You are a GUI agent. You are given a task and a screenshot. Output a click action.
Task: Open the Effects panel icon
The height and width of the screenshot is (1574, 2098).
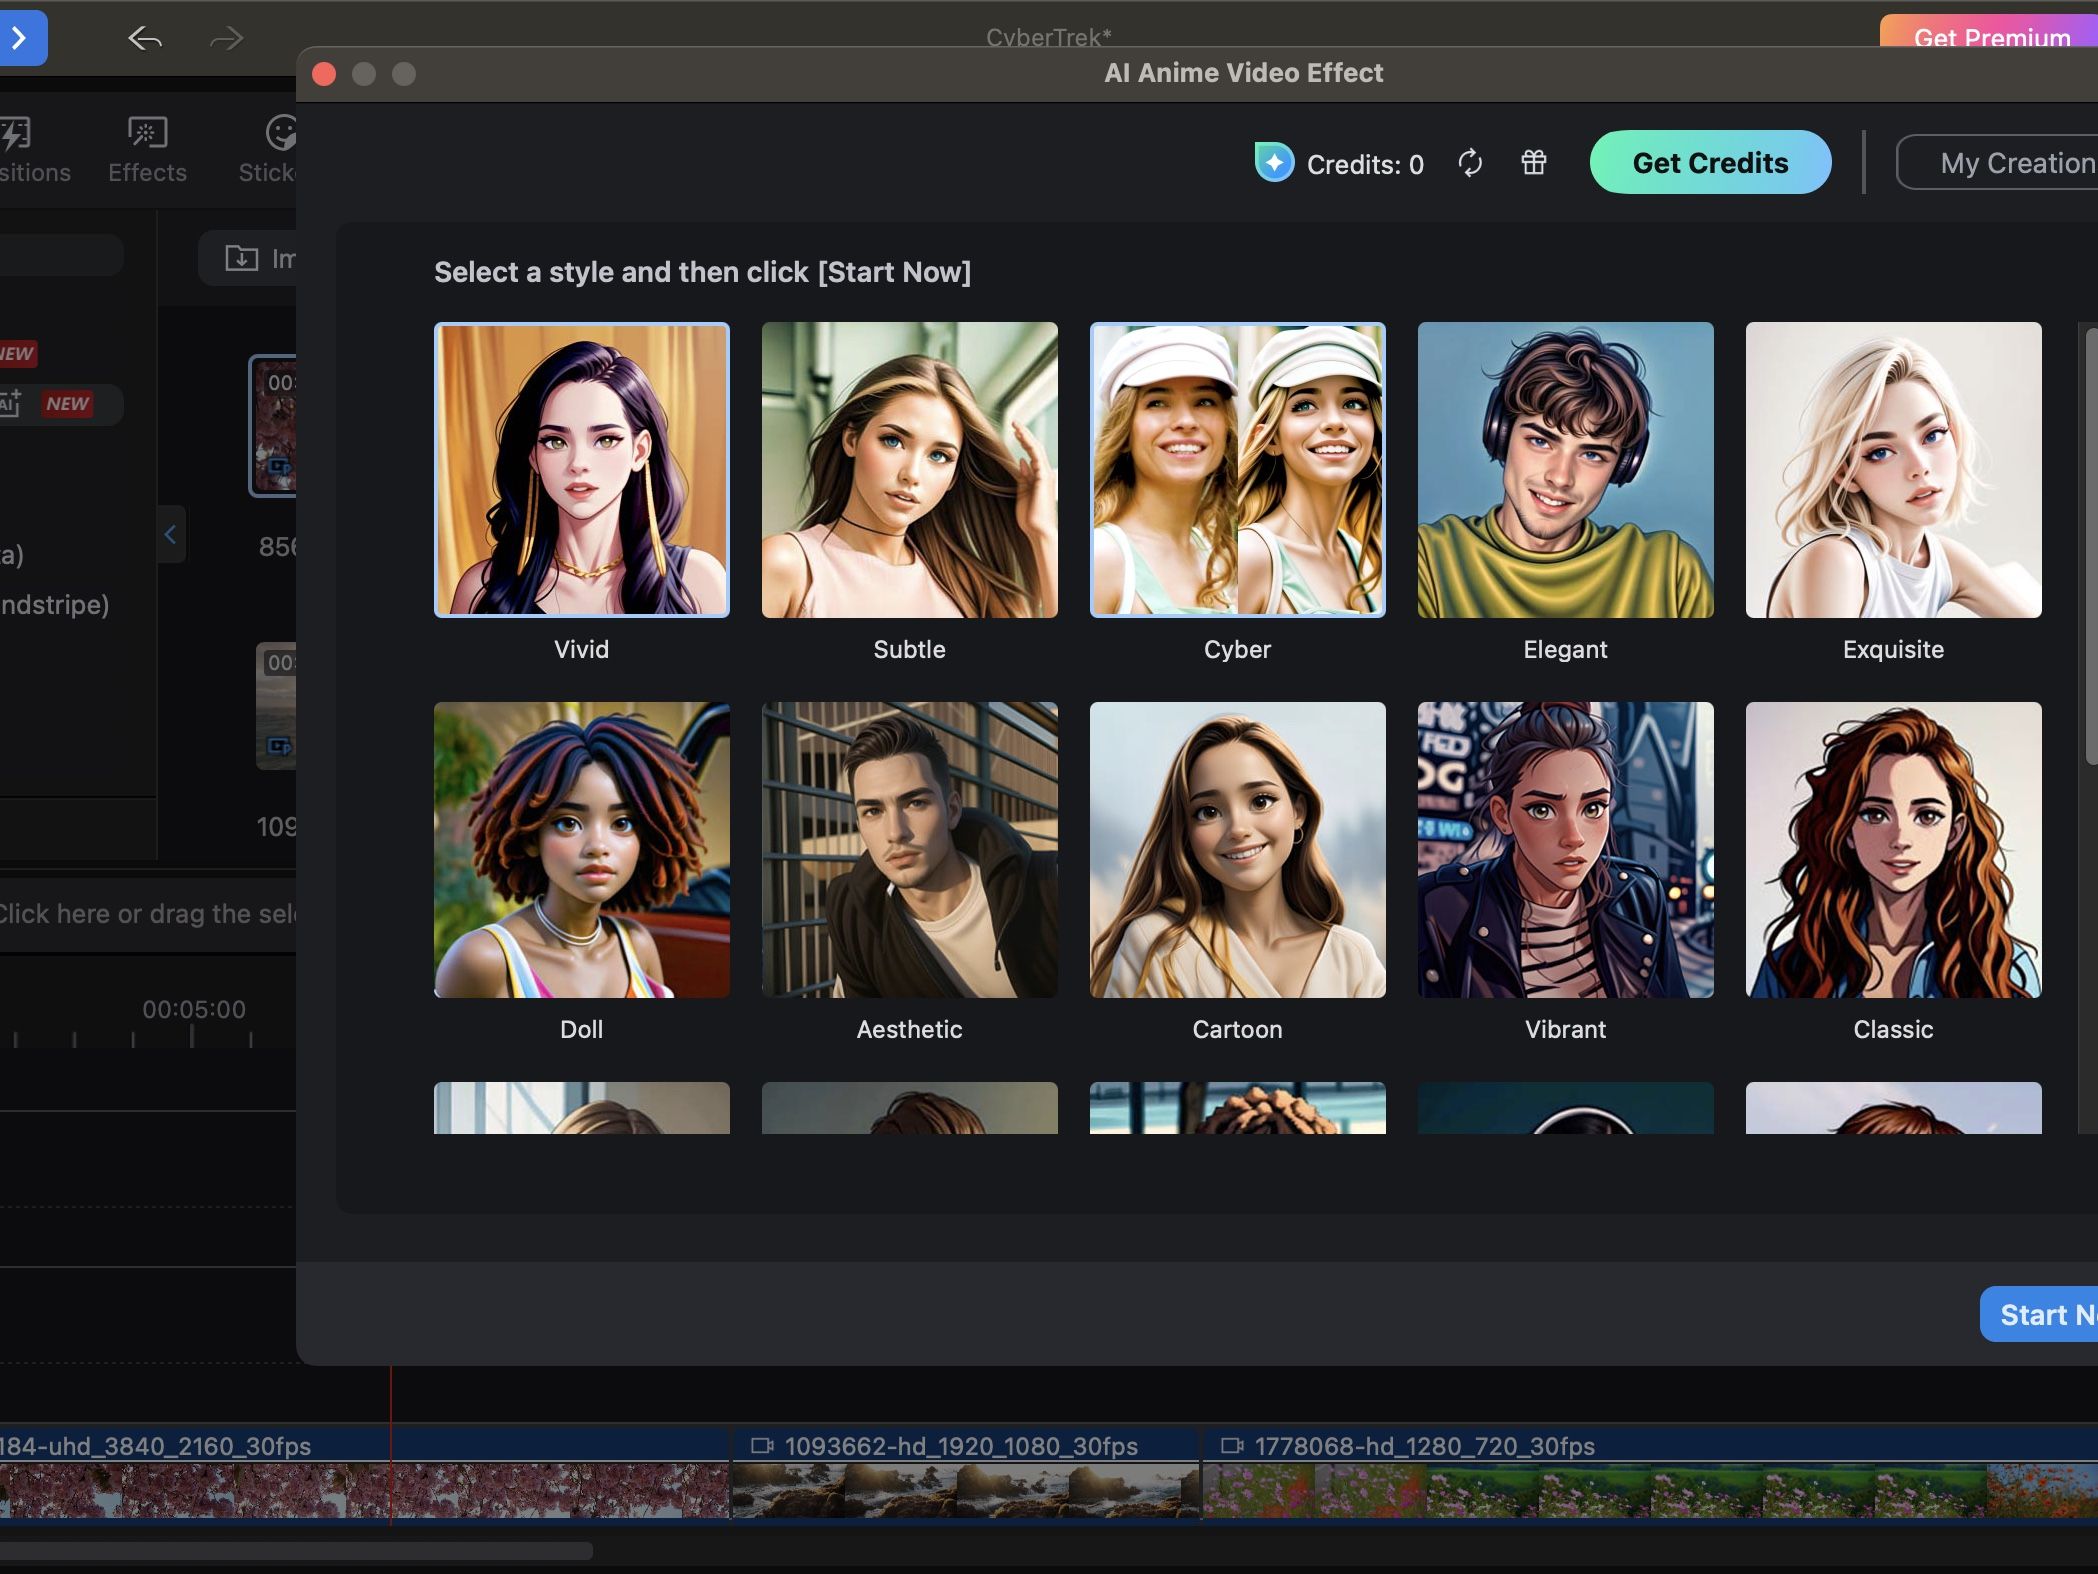147,133
